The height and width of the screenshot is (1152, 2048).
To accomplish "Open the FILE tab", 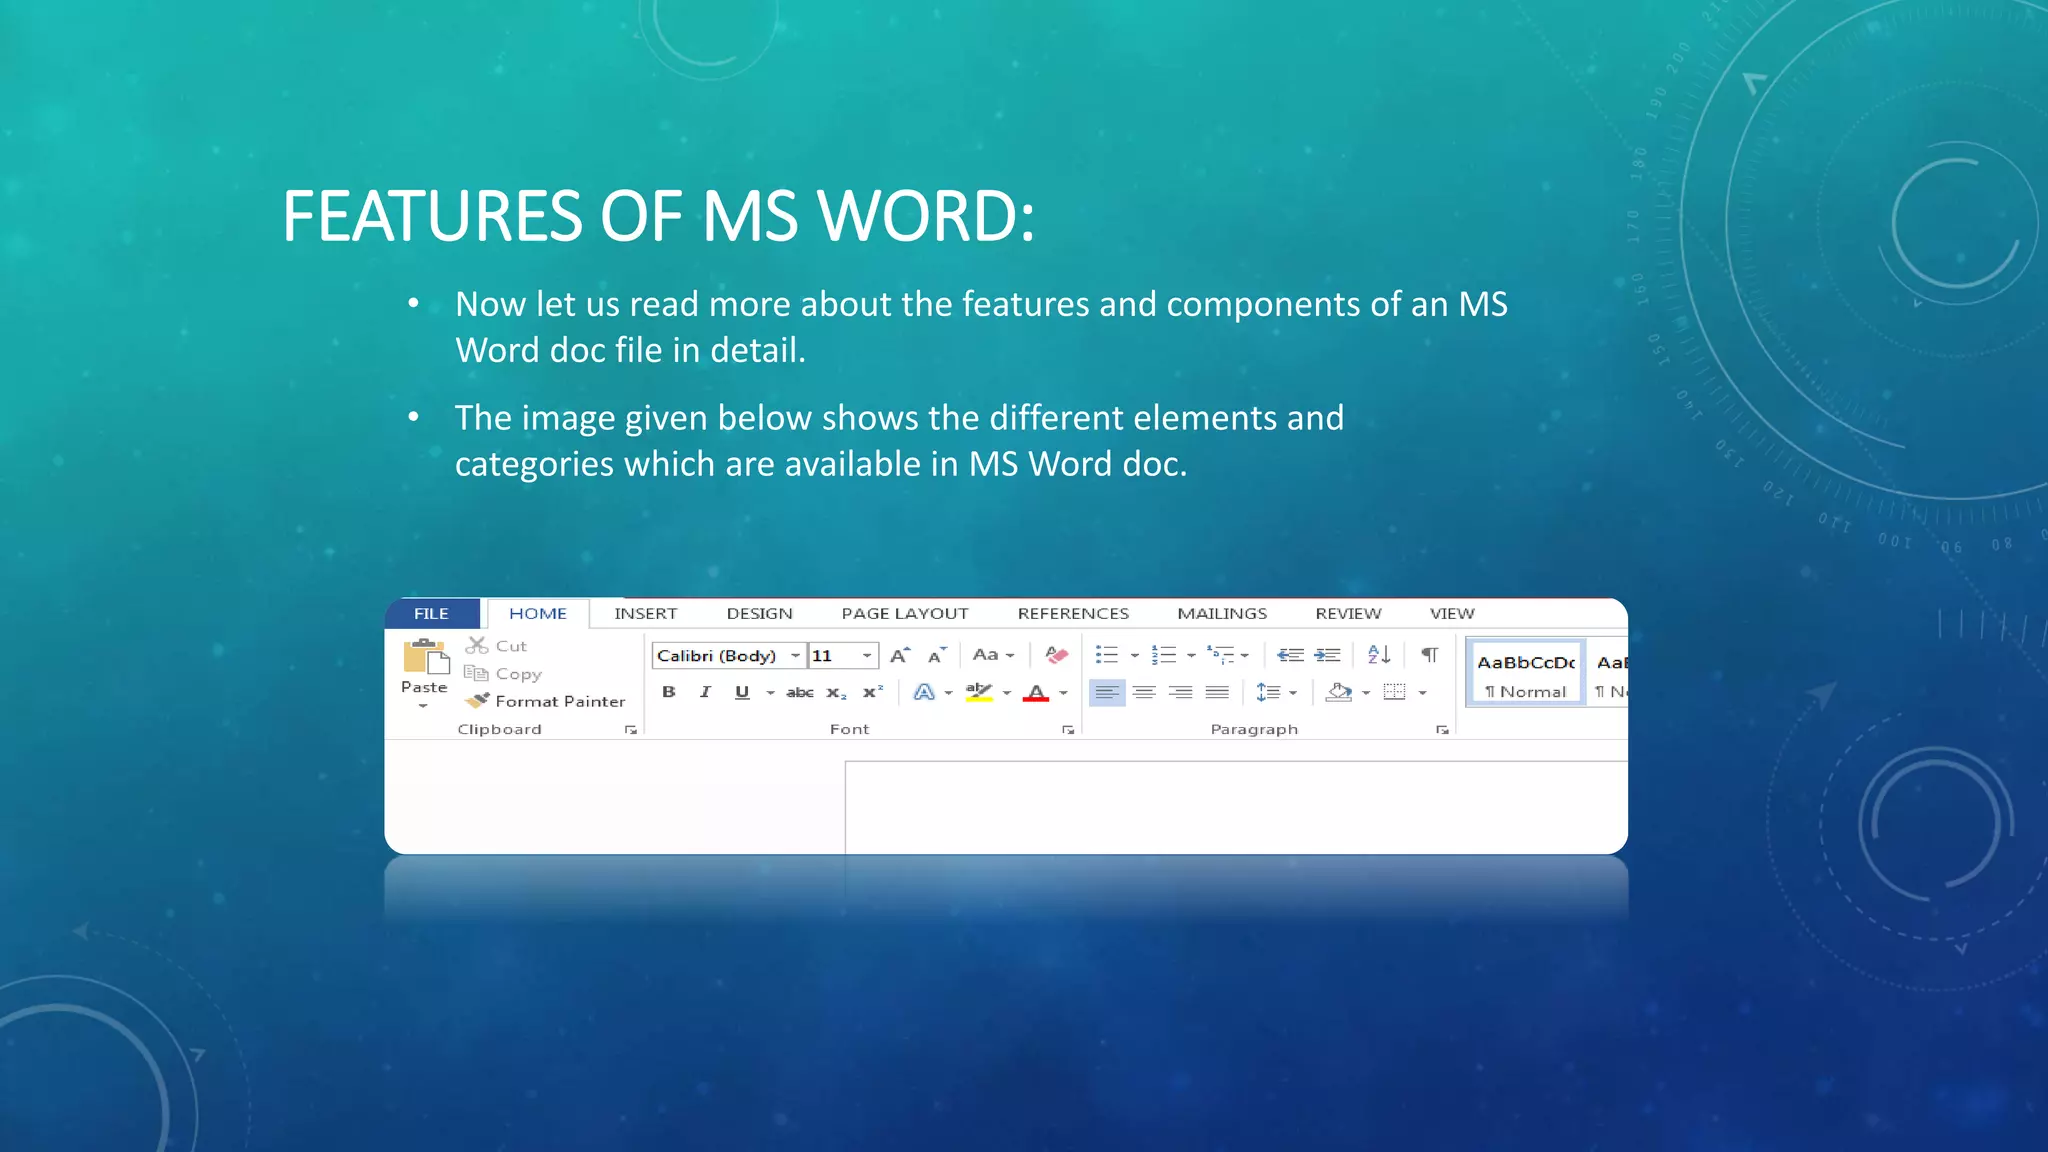I will 431,613.
